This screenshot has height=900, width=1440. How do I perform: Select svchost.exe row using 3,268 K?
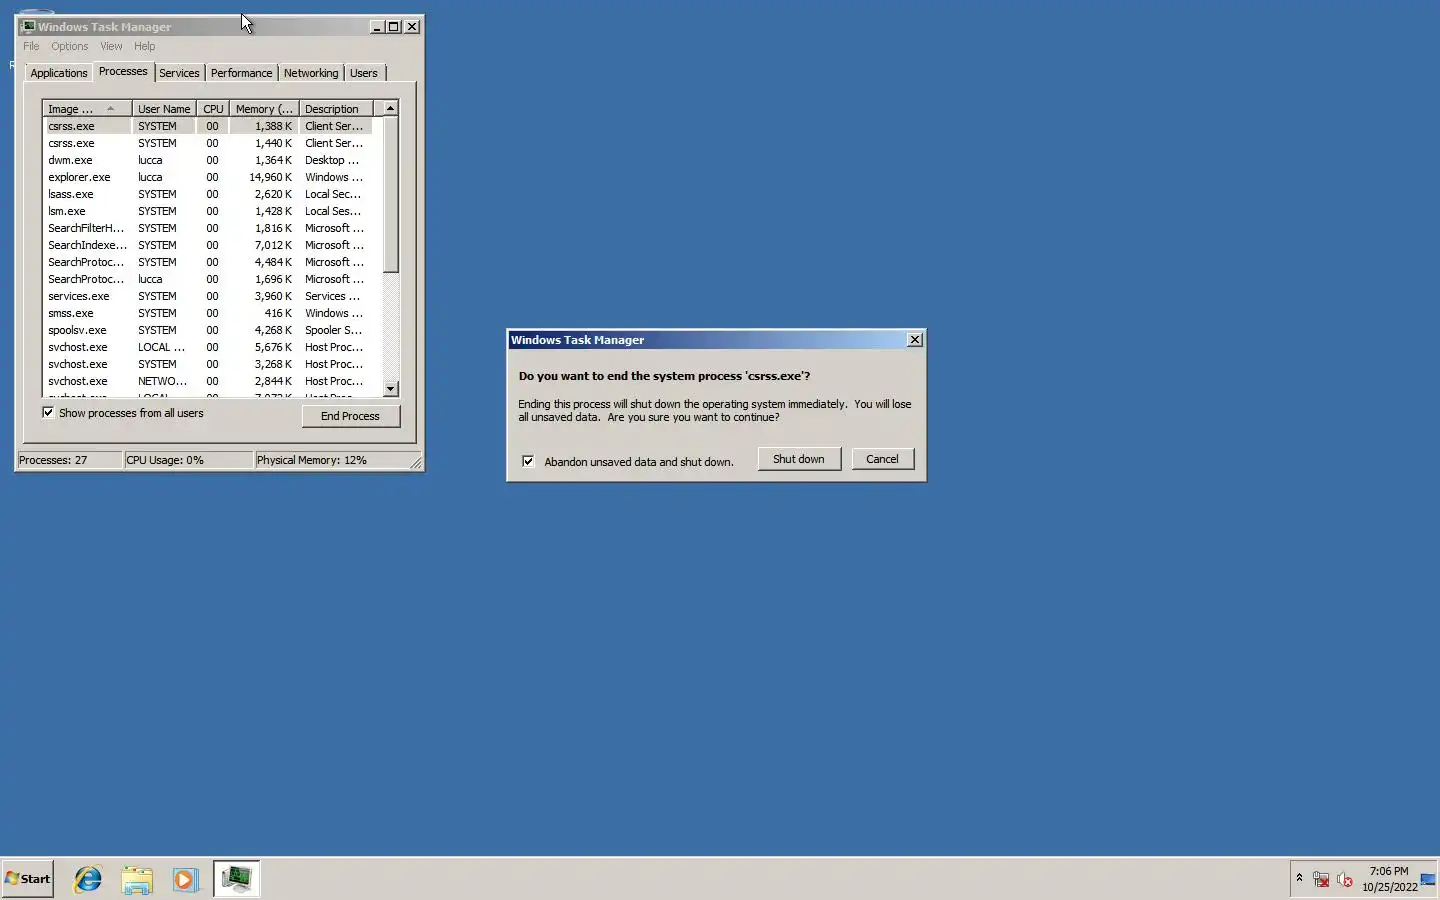click(x=208, y=364)
